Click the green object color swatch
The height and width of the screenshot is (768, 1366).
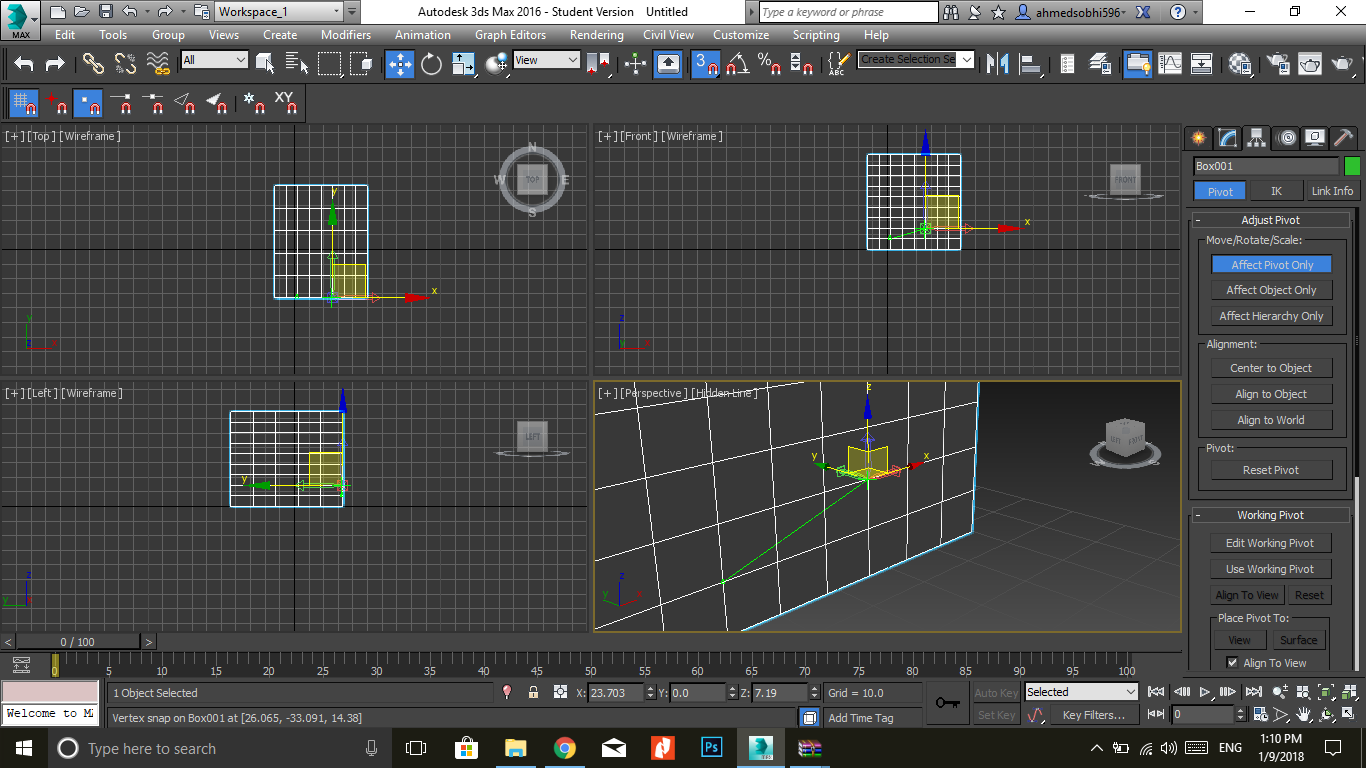coord(1352,166)
